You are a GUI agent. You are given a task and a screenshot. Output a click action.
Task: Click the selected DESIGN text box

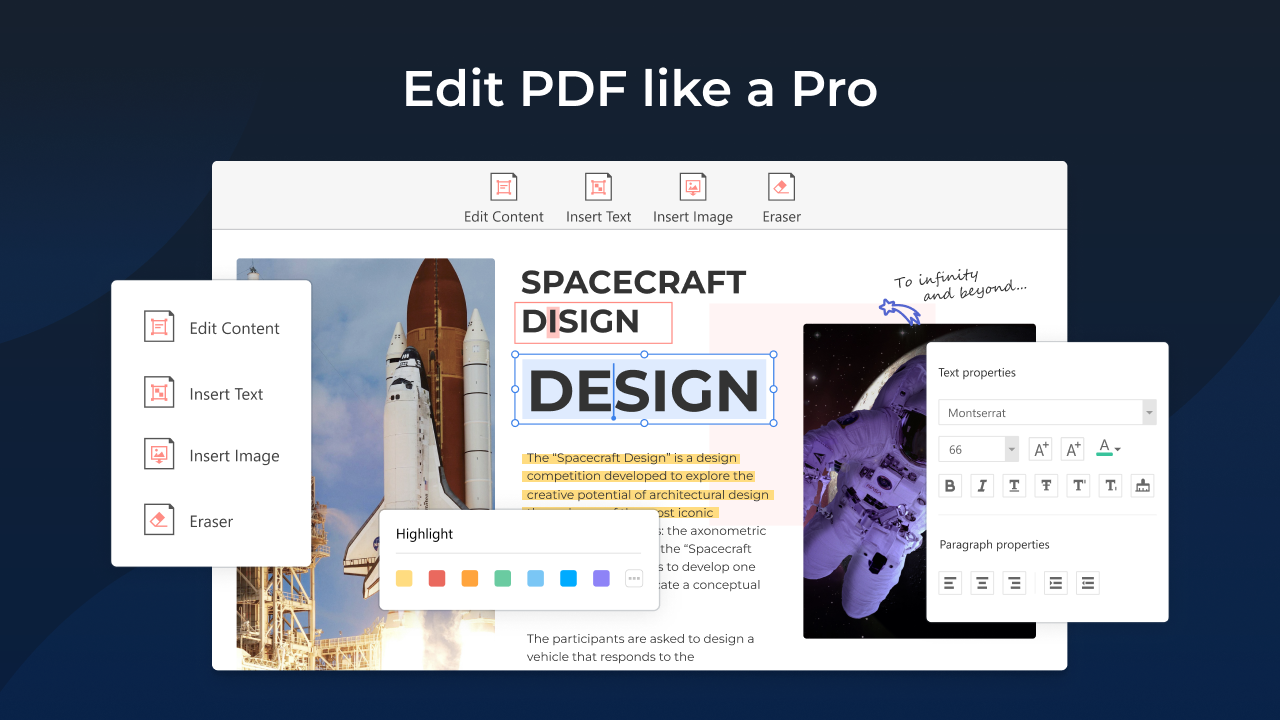(644, 391)
